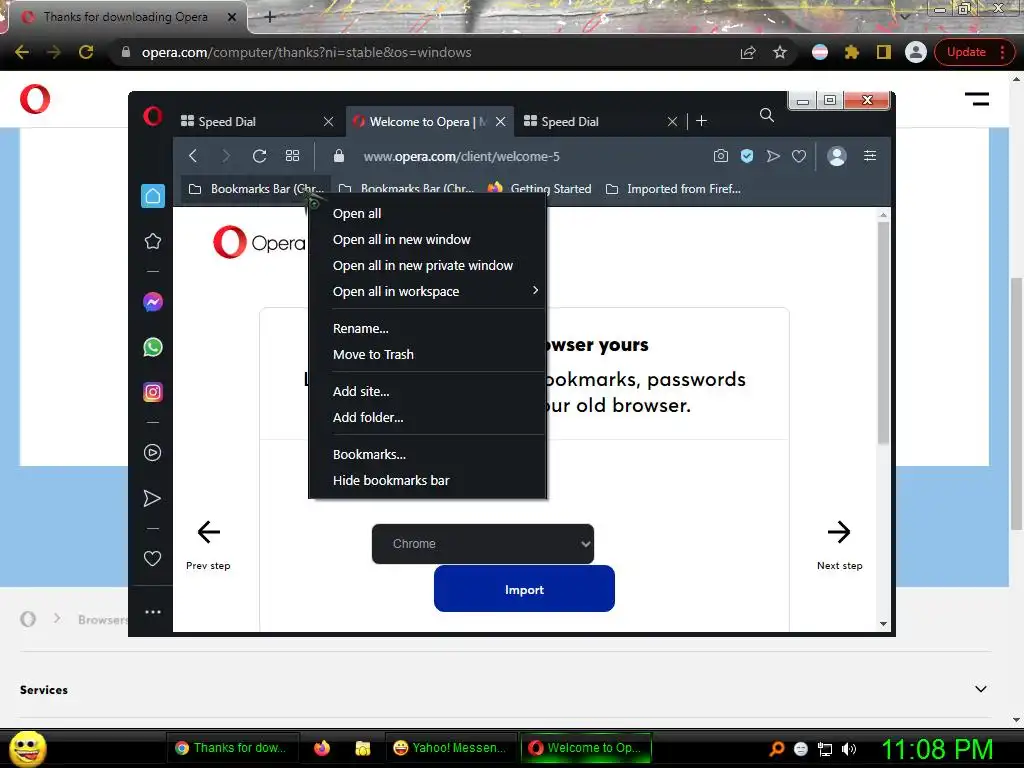Open Player icon in Opera sidebar
Viewport: 1024px width, 768px height.
pyautogui.click(x=153, y=453)
